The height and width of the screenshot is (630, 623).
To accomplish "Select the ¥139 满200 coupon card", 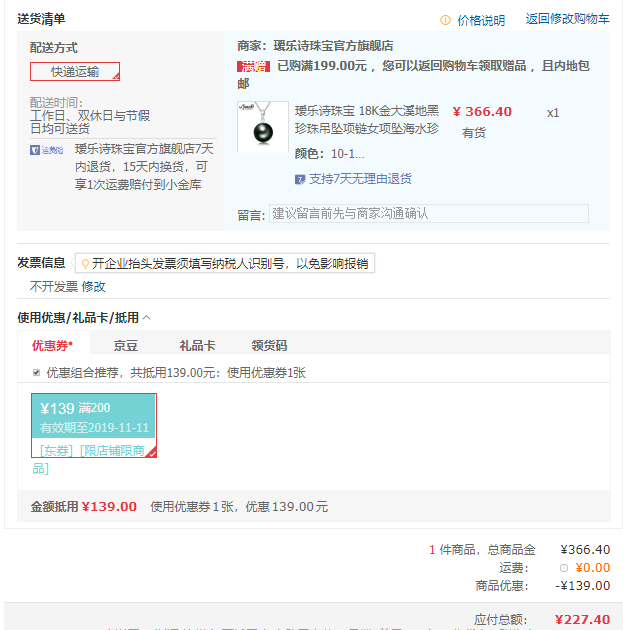I will 94,425.
